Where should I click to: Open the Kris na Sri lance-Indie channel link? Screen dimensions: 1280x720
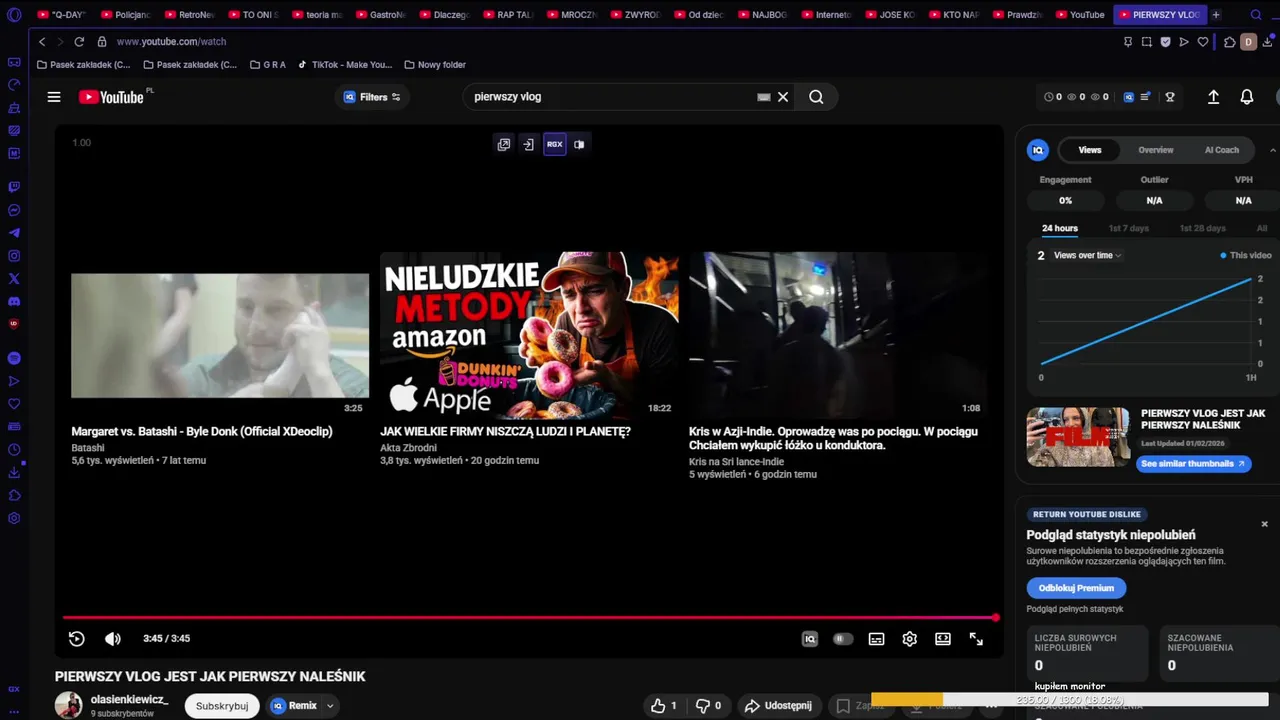tap(736, 462)
